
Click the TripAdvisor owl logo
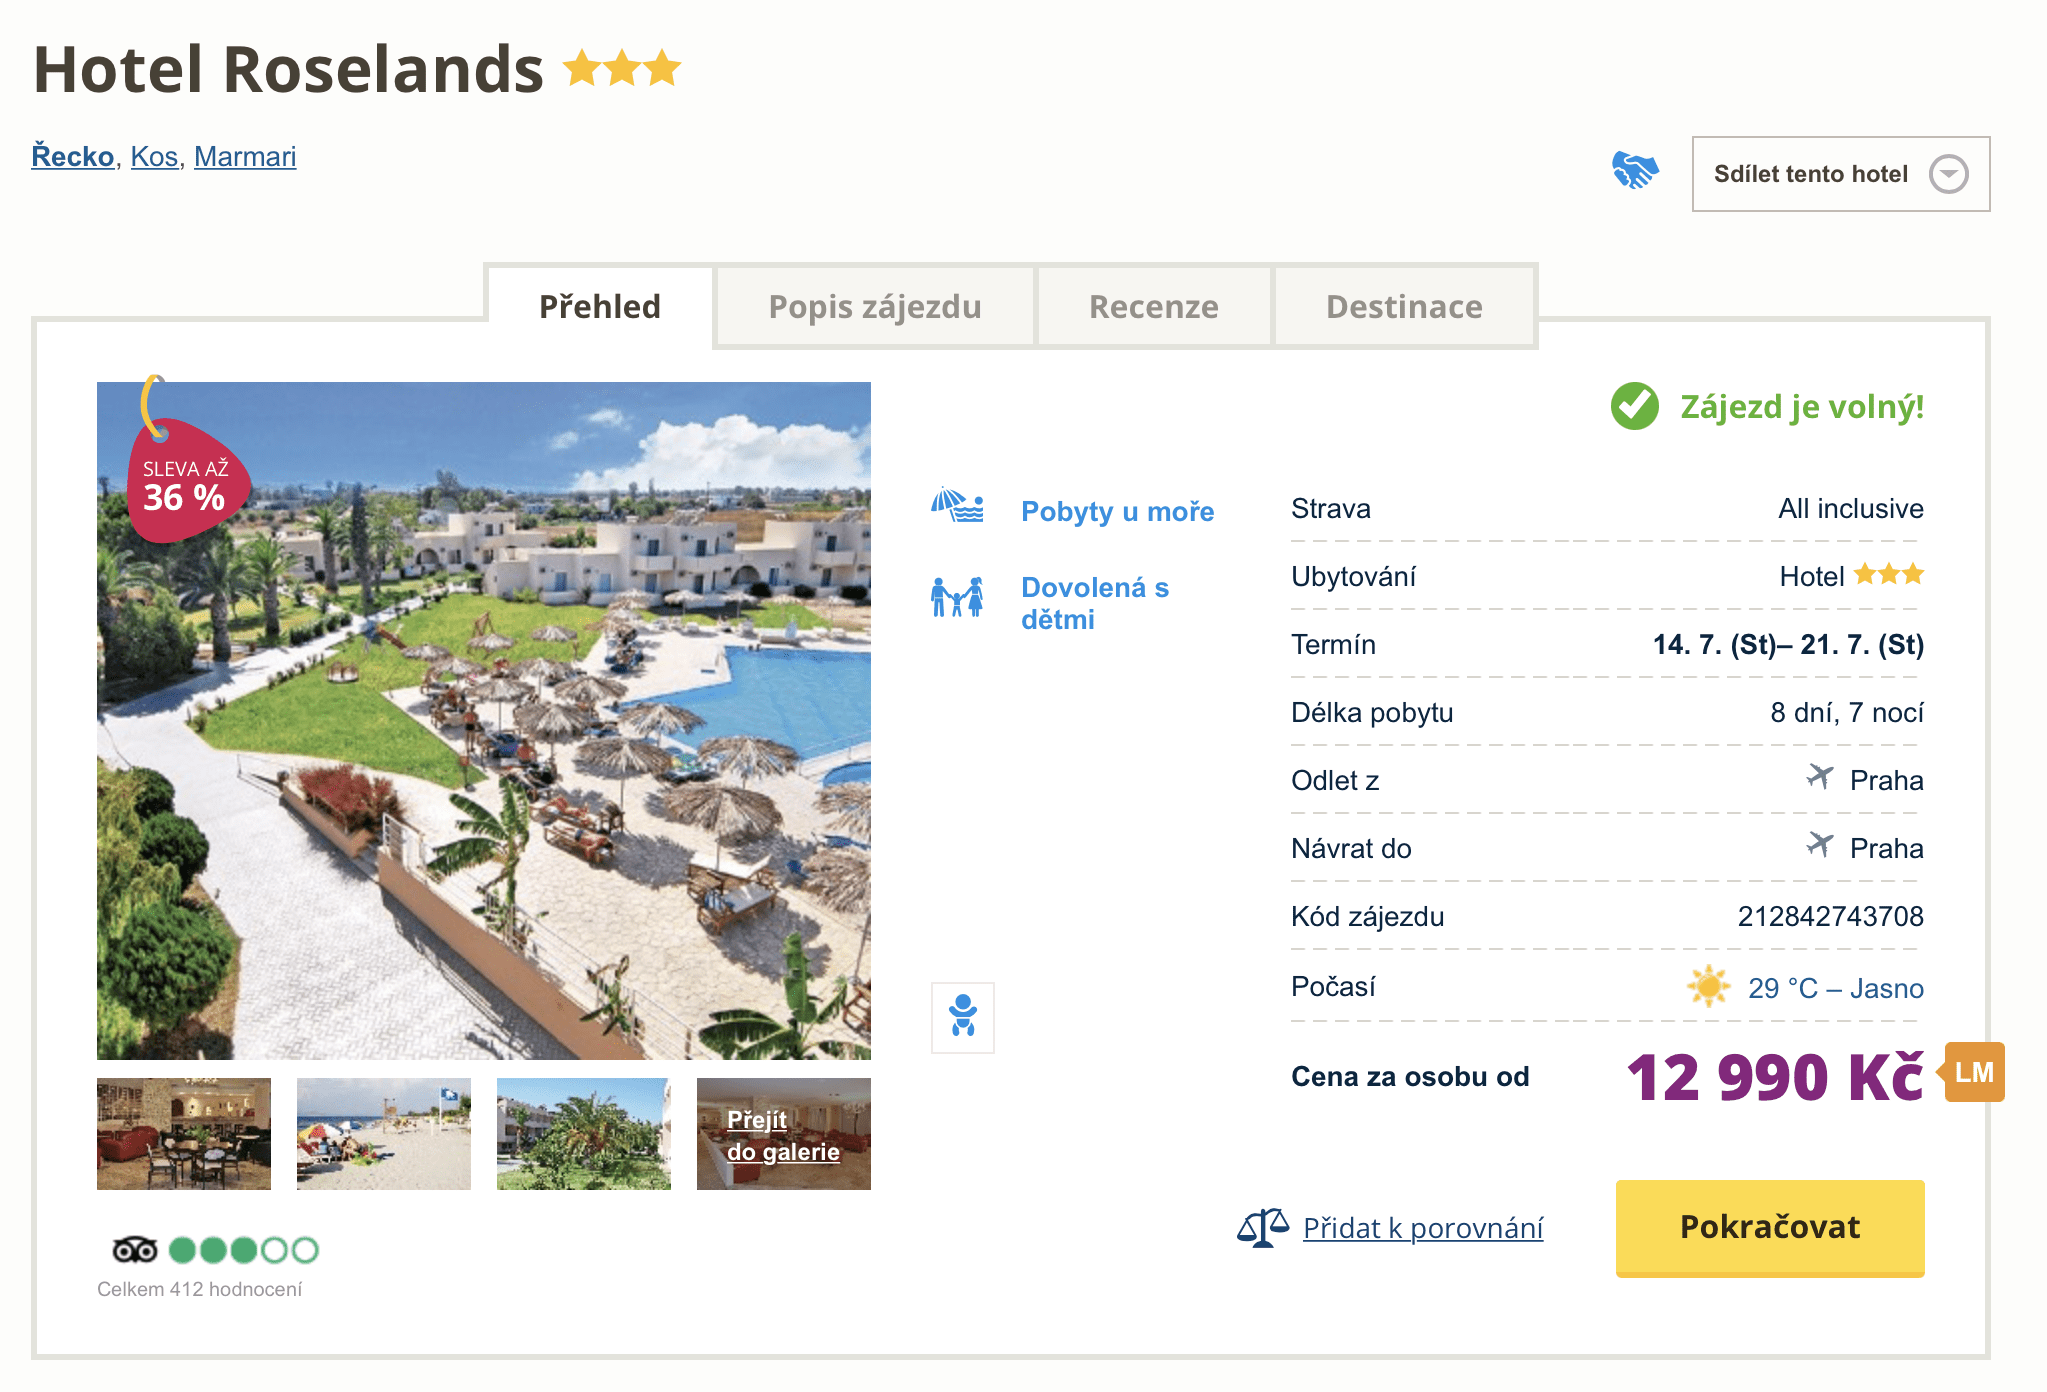135,1250
